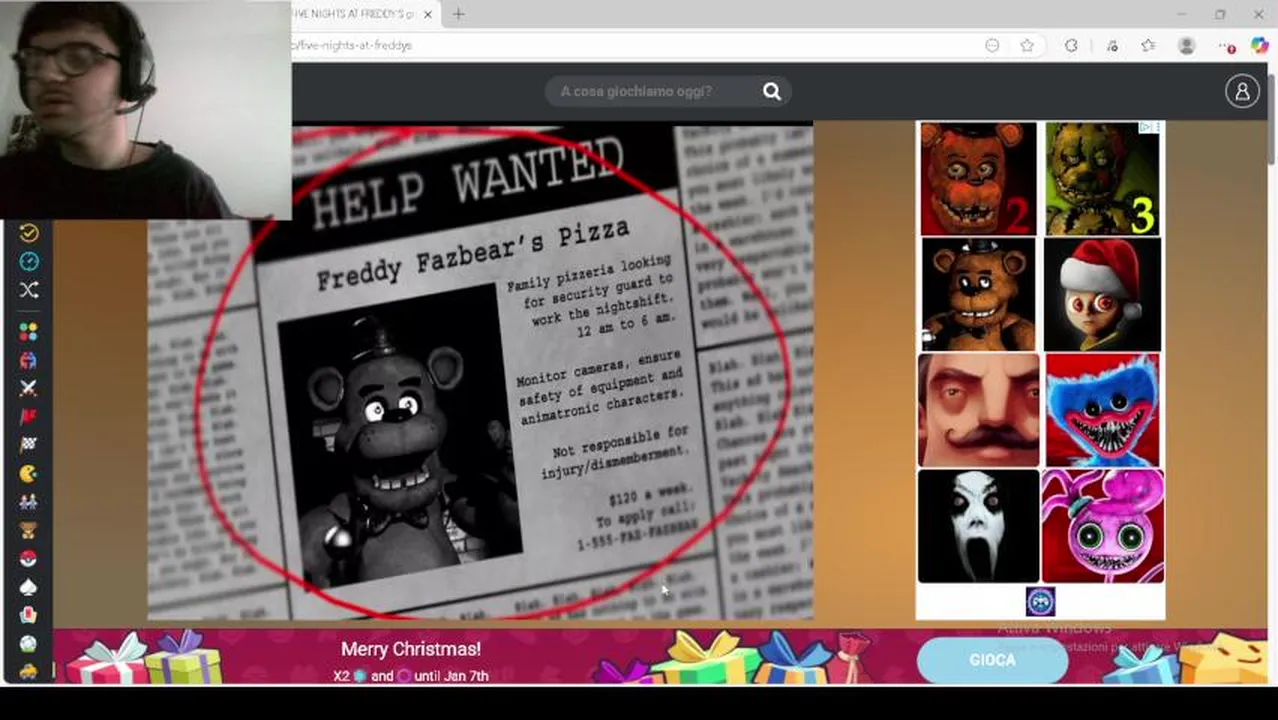Click the Help Wanted game preview image
The image size is (1278, 720).
pyautogui.click(x=480, y=371)
